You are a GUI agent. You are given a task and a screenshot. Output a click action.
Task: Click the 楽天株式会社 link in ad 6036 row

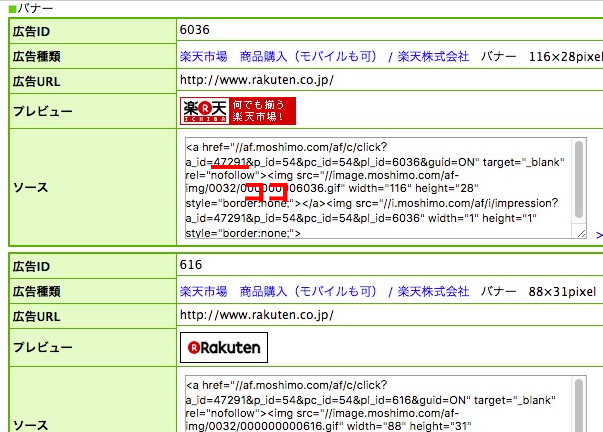click(x=432, y=57)
